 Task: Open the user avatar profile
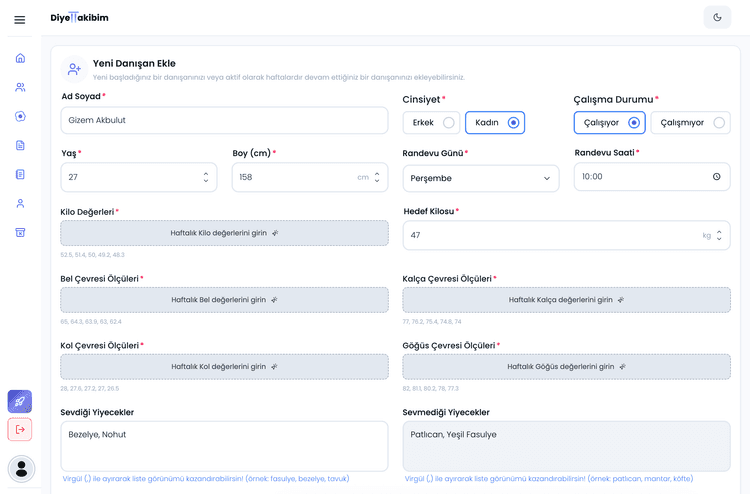click(x=20, y=468)
